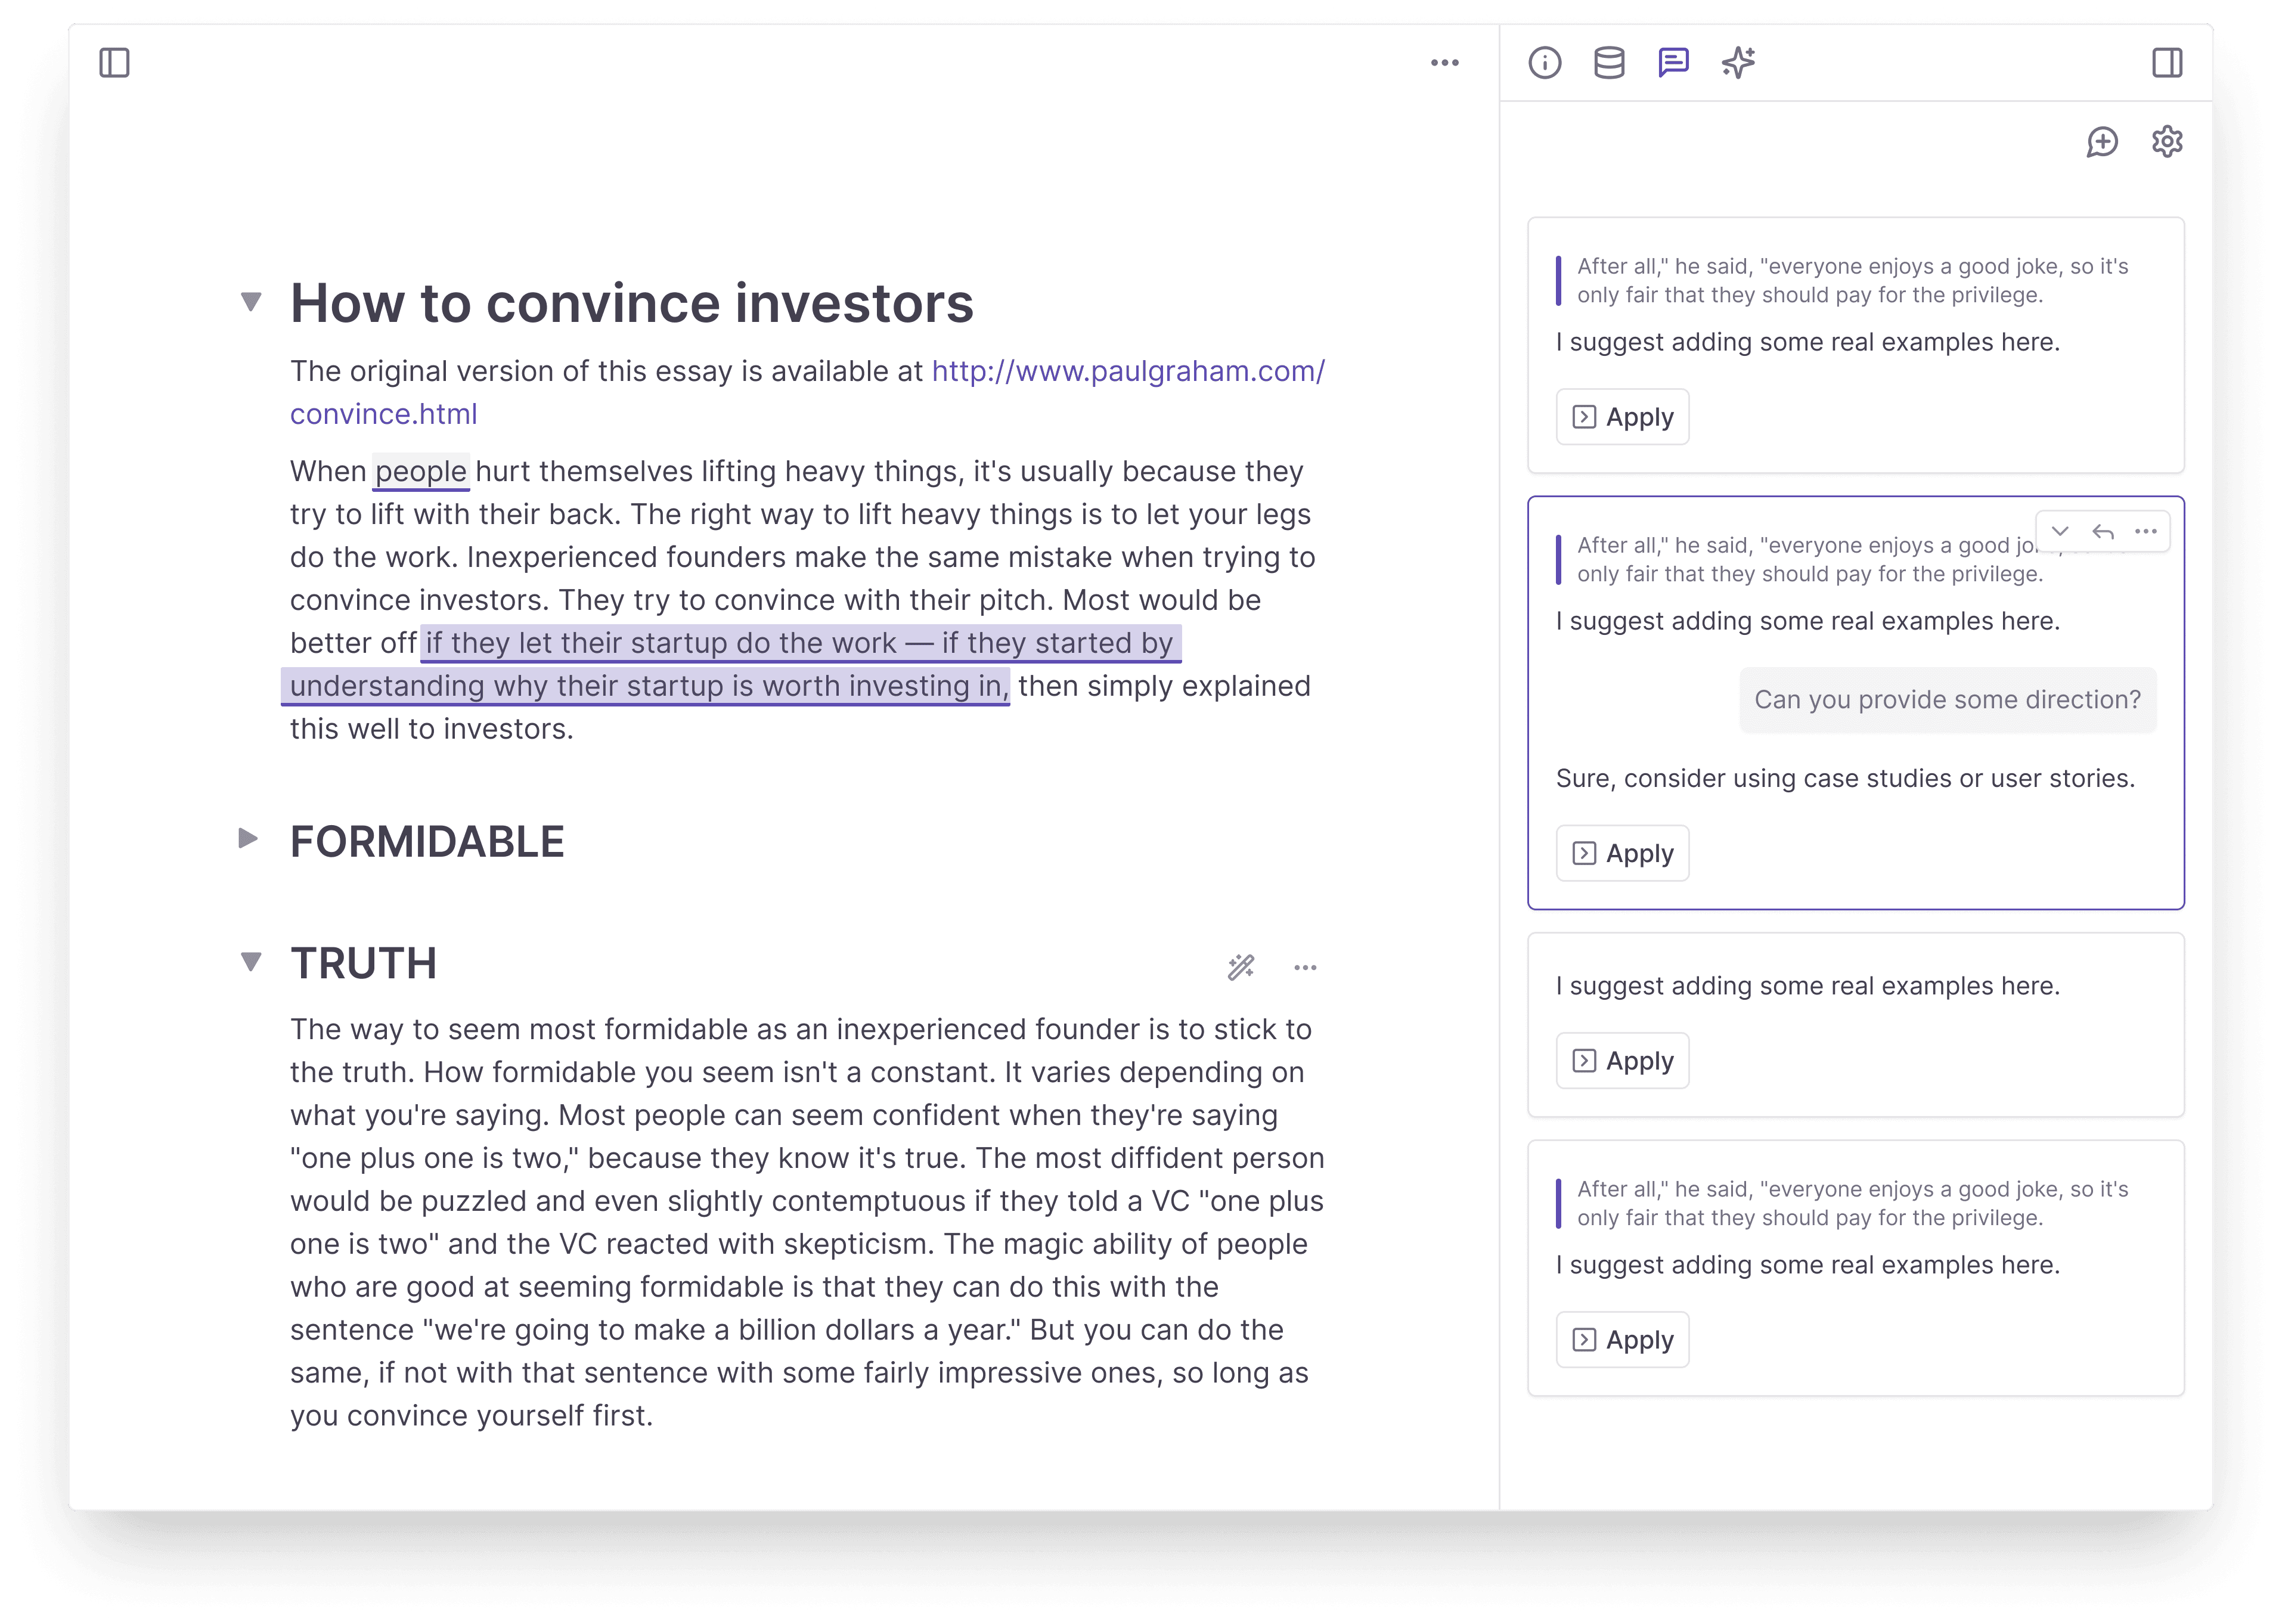Expand the FORMIDABLE section
The height and width of the screenshot is (1624, 2282).
tap(249, 838)
